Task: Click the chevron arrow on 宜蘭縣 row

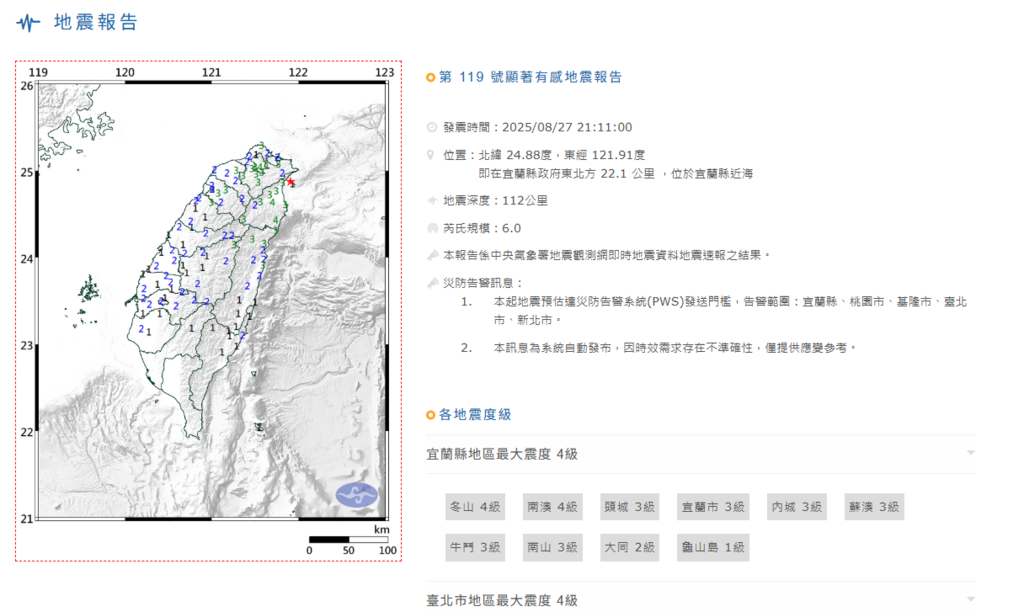Action: [969, 454]
